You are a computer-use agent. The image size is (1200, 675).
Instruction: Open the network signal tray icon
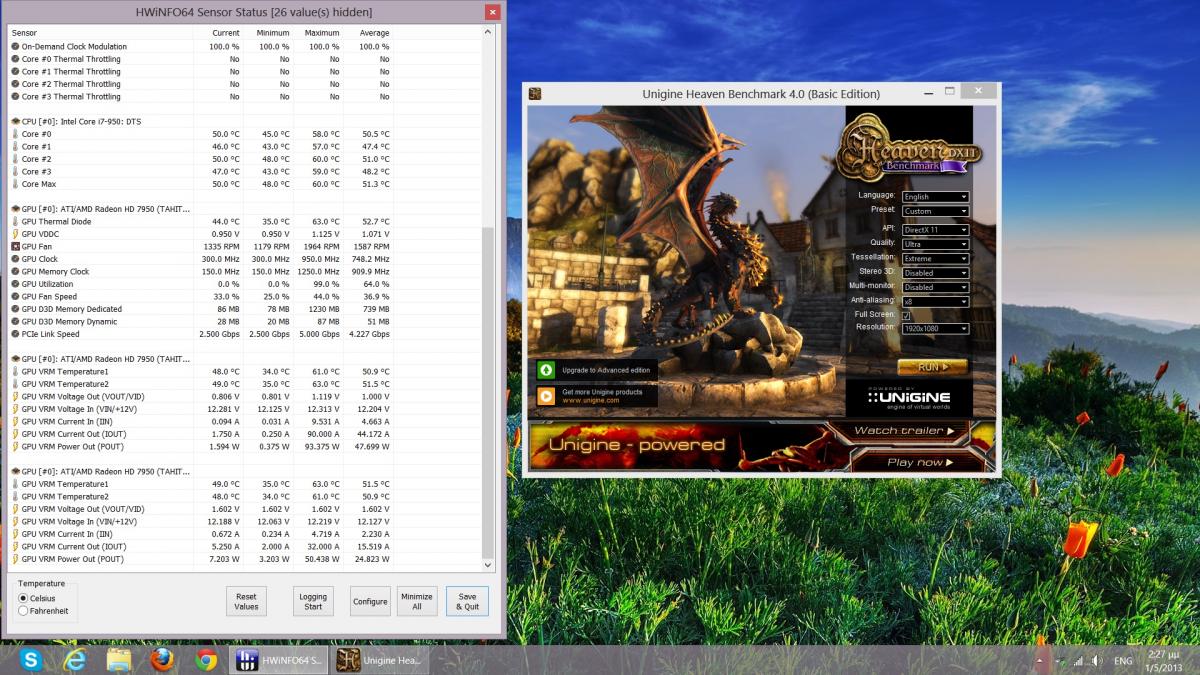coord(1078,661)
